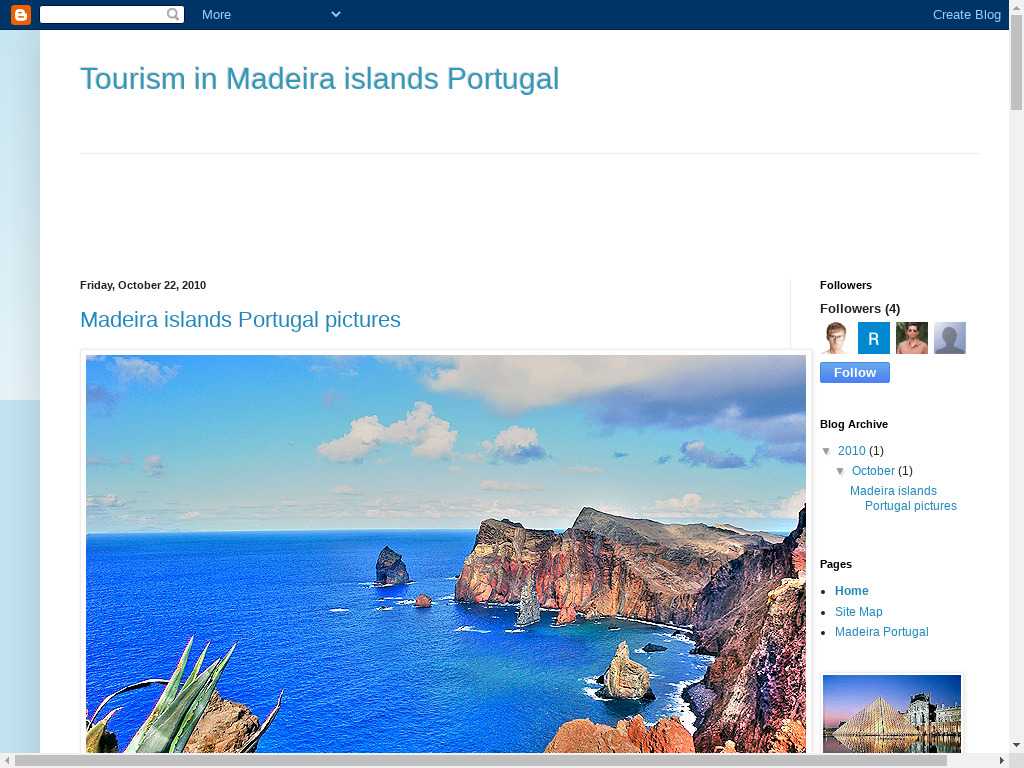
Task: Click the orange Blogger logo icon
Action: point(21,14)
